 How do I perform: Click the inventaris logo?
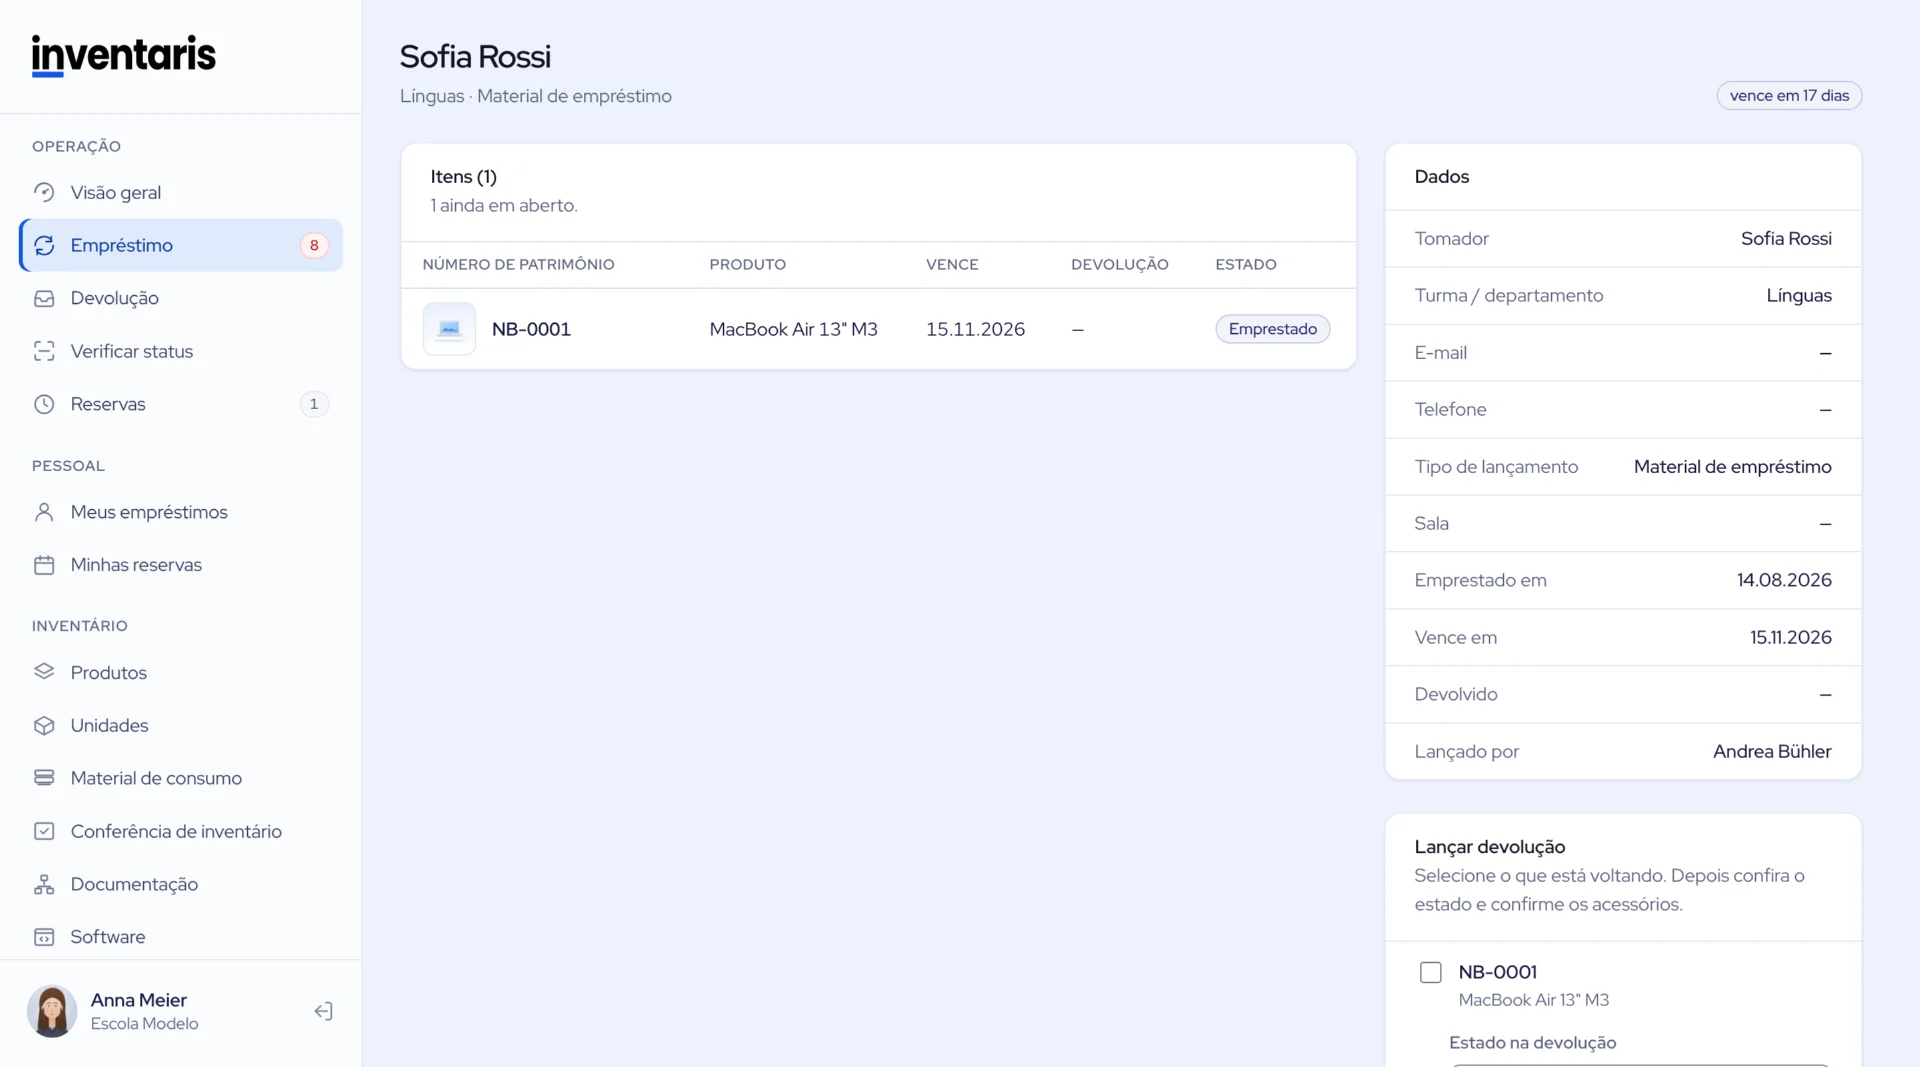(x=123, y=55)
